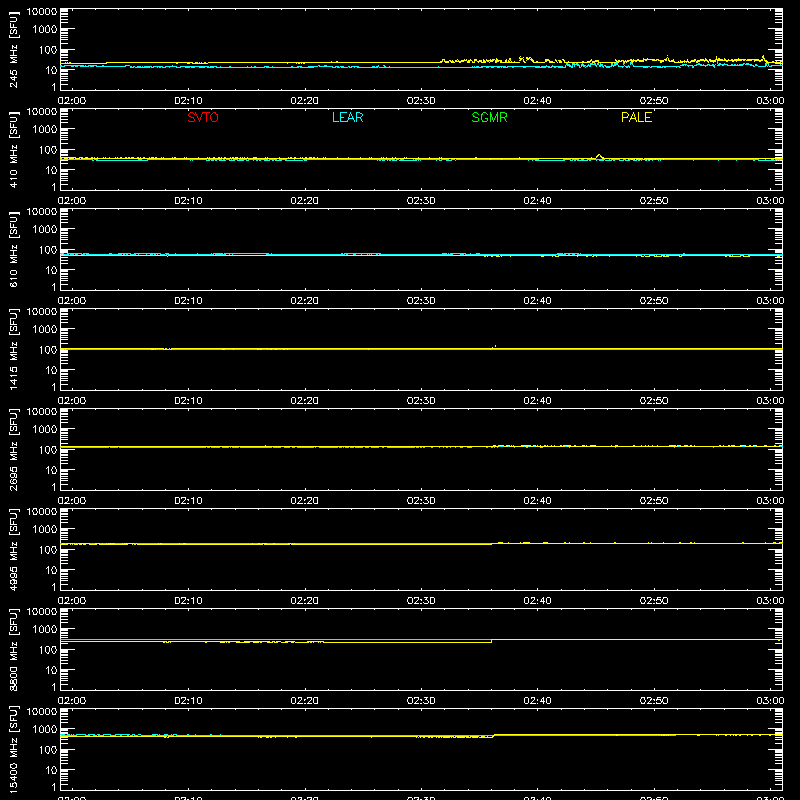Select the 610 MHz [SFU] axis title
Screen dimensions: 800x800
pyautogui.click(x=13, y=249)
